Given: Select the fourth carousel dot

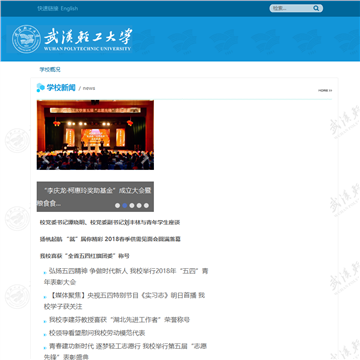Looking at the screenshot, I should click(139, 205).
